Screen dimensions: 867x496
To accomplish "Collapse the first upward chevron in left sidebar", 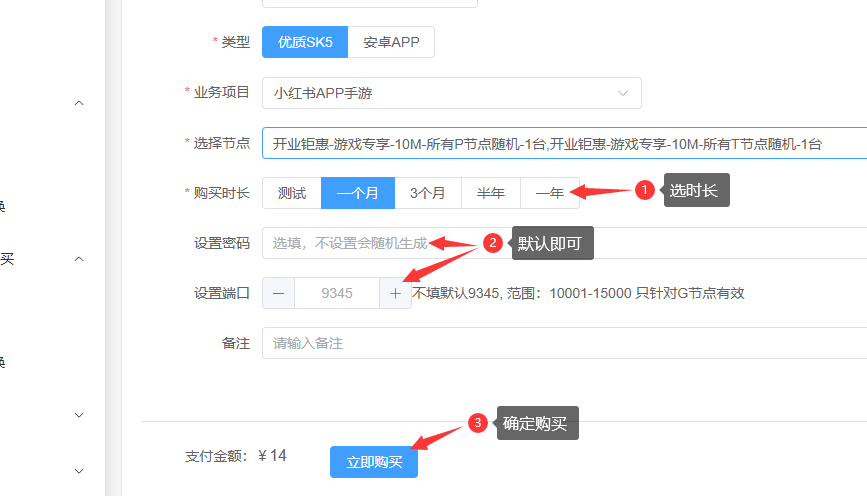I will (80, 103).
